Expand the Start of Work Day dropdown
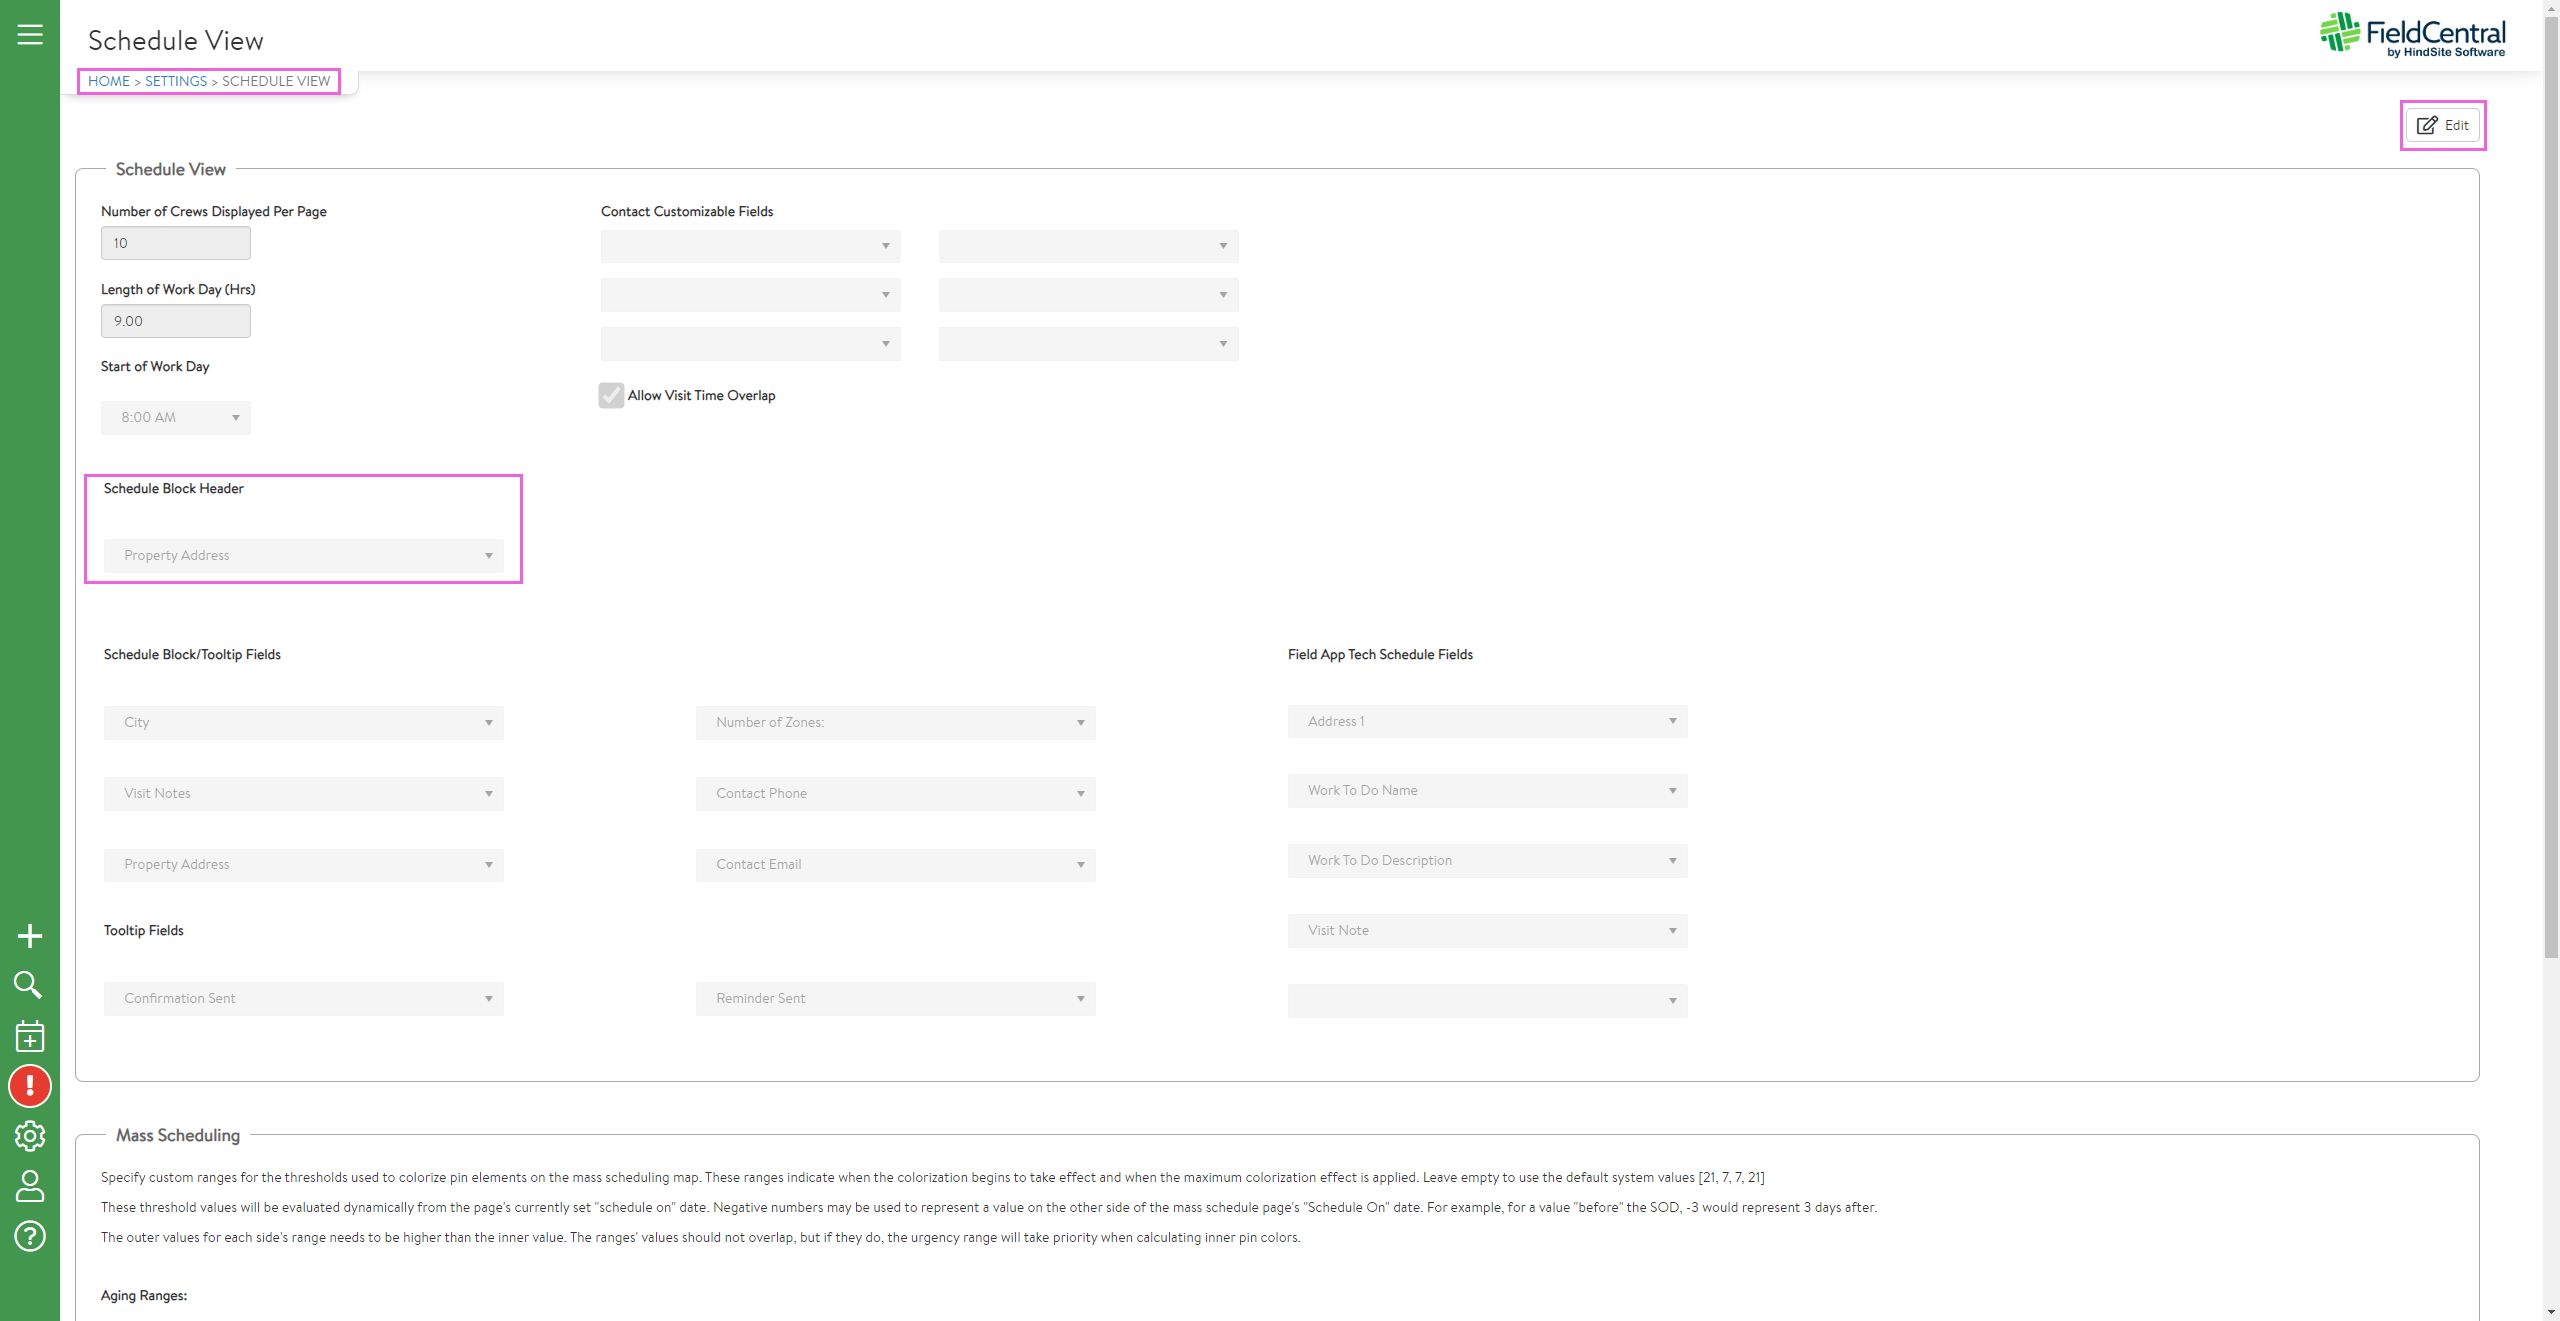 [x=176, y=418]
